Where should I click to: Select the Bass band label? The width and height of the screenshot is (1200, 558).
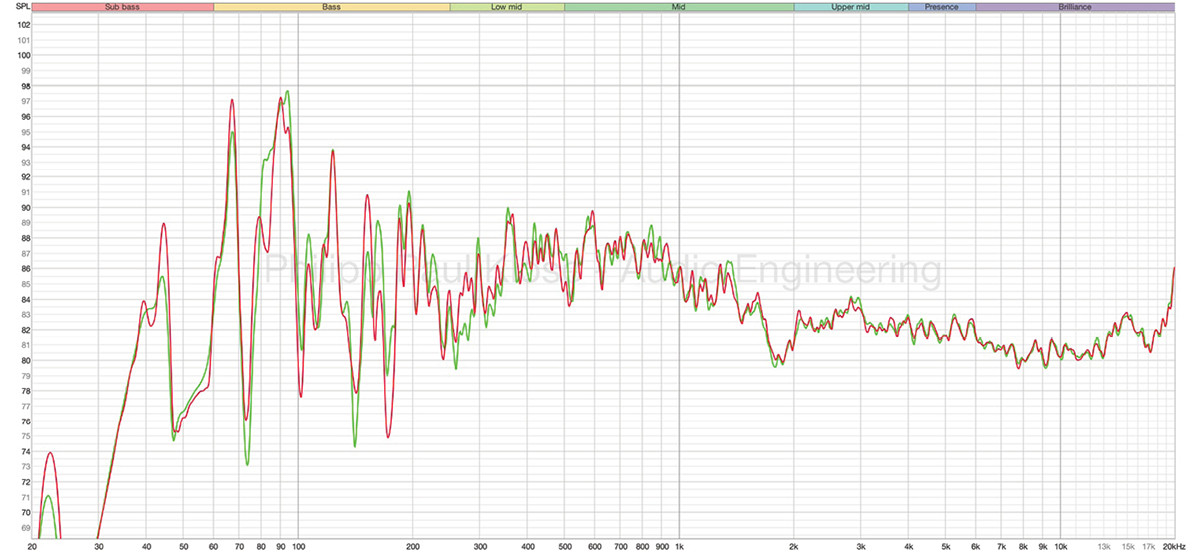coord(332,7)
